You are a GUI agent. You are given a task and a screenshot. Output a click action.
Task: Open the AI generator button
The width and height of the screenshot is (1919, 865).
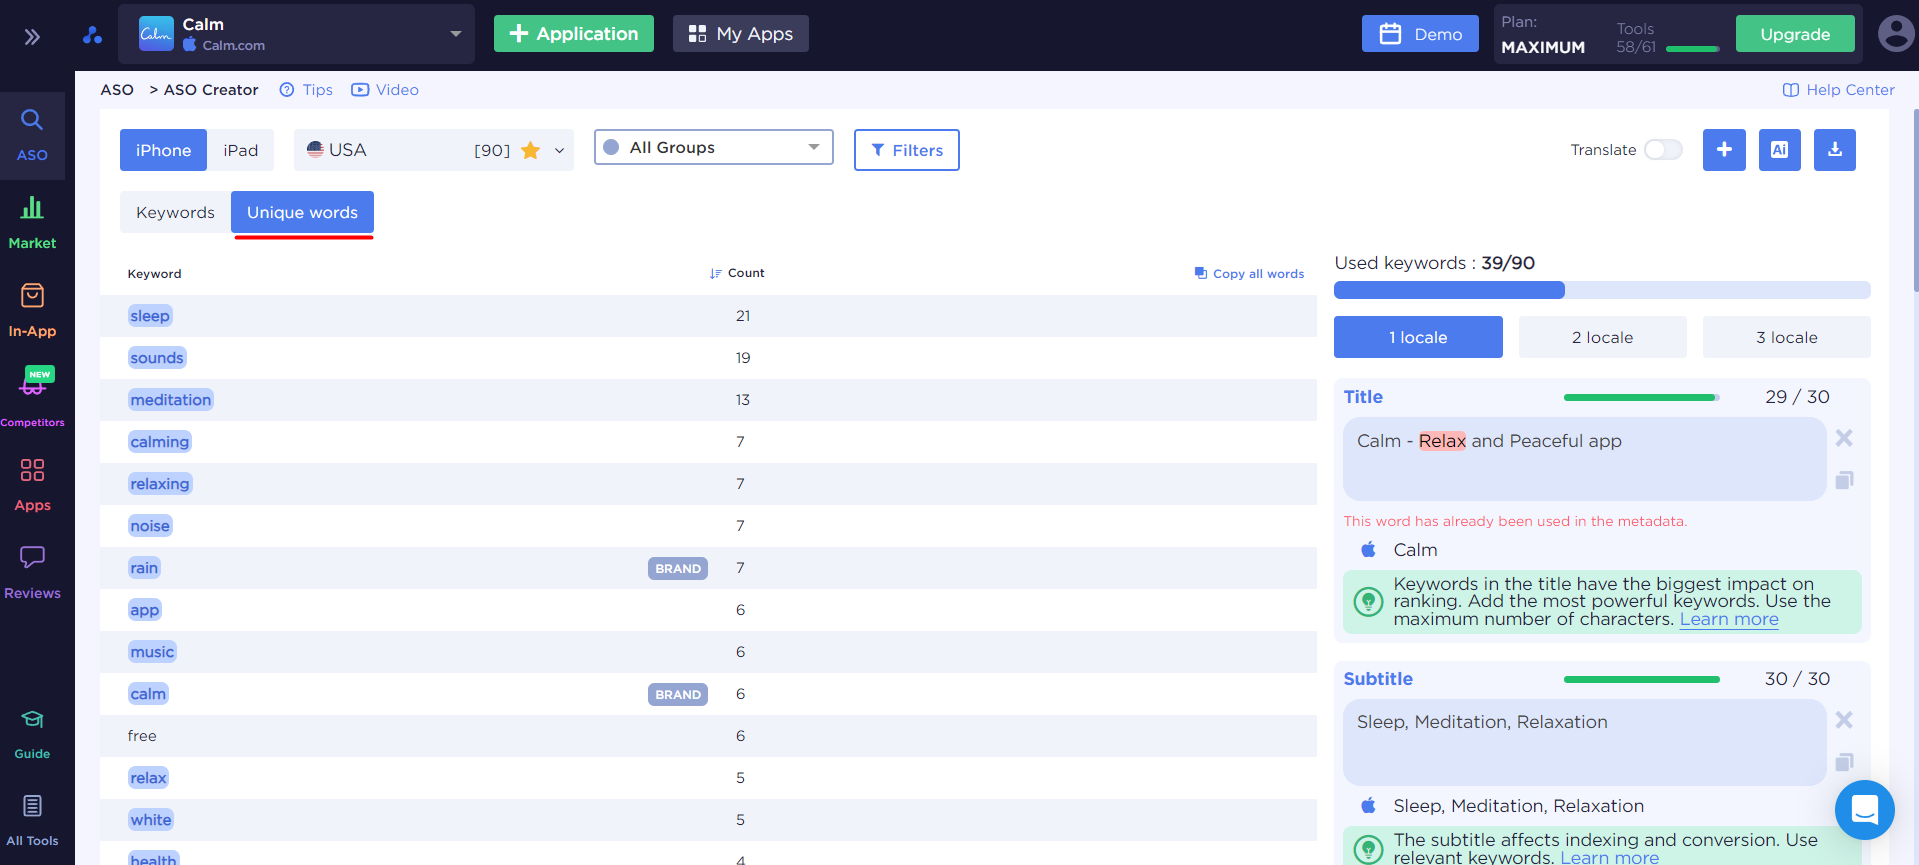click(x=1780, y=150)
